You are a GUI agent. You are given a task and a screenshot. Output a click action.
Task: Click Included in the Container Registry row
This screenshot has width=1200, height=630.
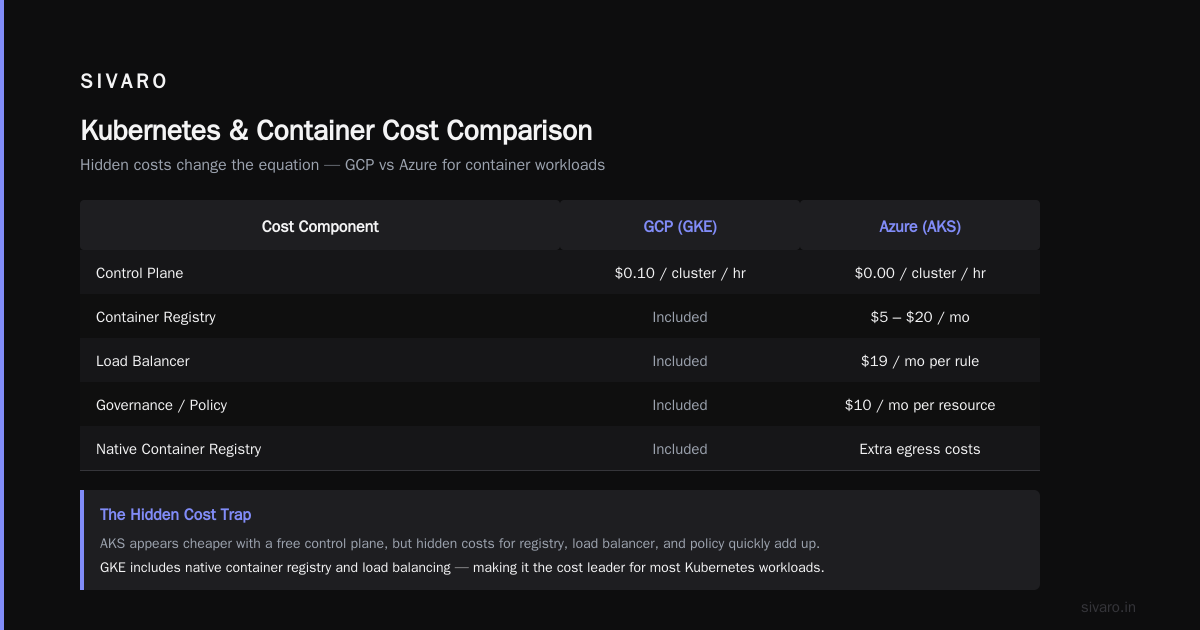click(x=680, y=317)
